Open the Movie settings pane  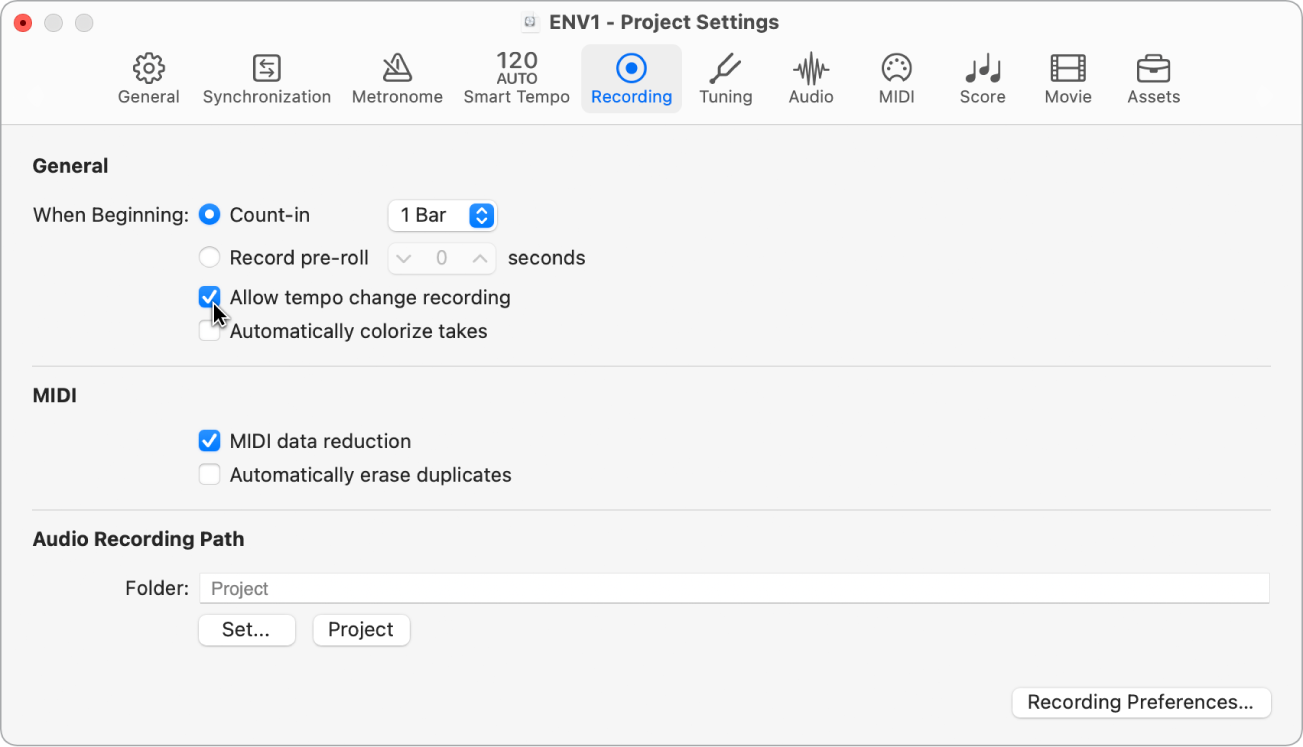tap(1068, 79)
